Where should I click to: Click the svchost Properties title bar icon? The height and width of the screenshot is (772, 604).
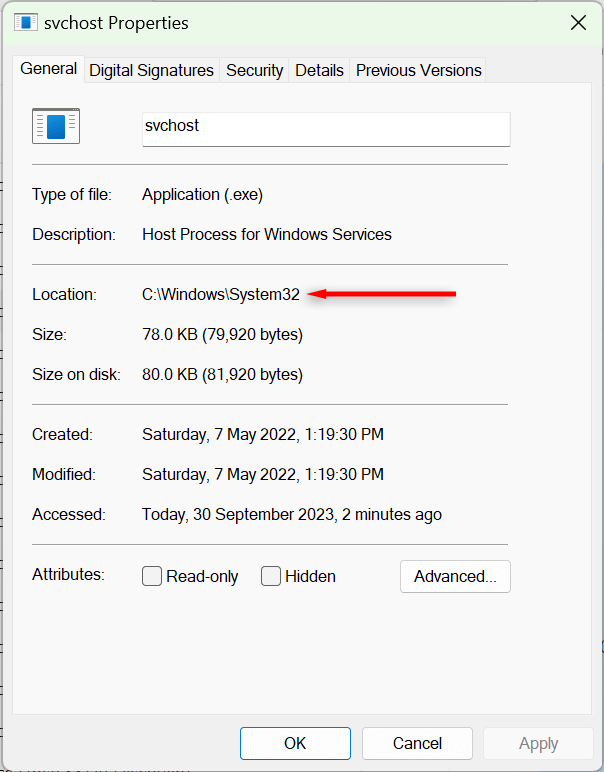tap(26, 23)
